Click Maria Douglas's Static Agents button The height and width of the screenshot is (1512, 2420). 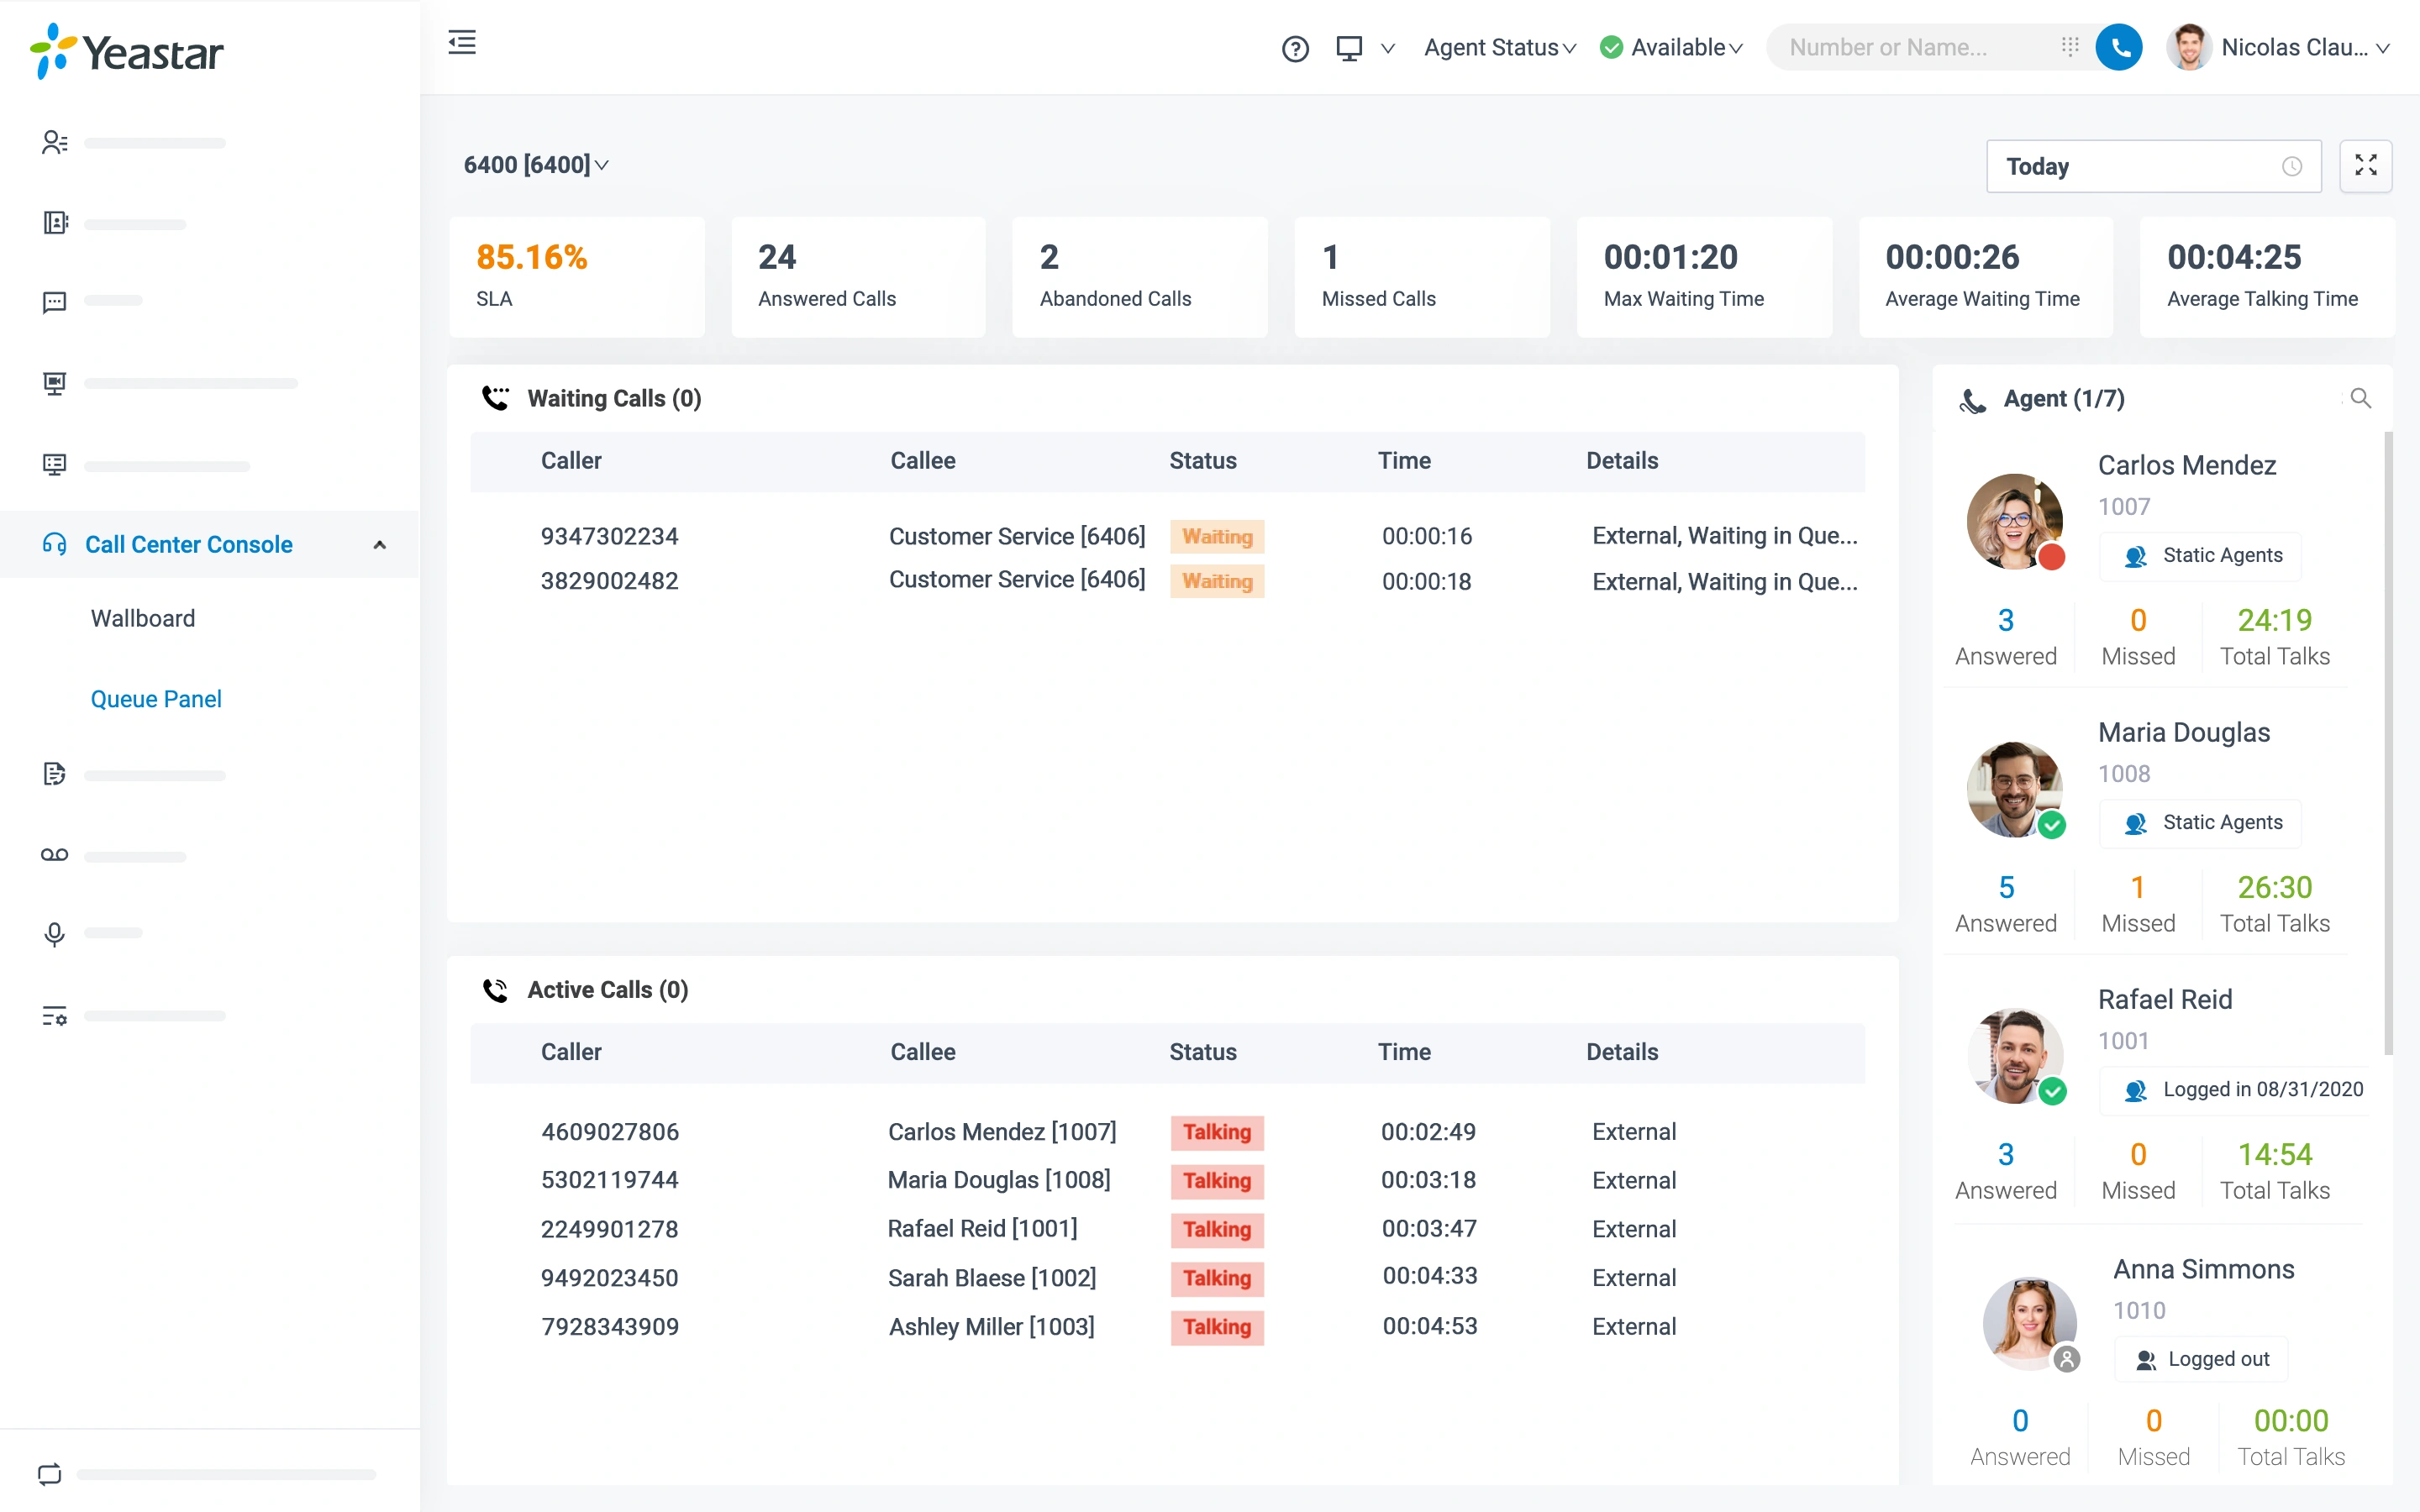point(2200,823)
